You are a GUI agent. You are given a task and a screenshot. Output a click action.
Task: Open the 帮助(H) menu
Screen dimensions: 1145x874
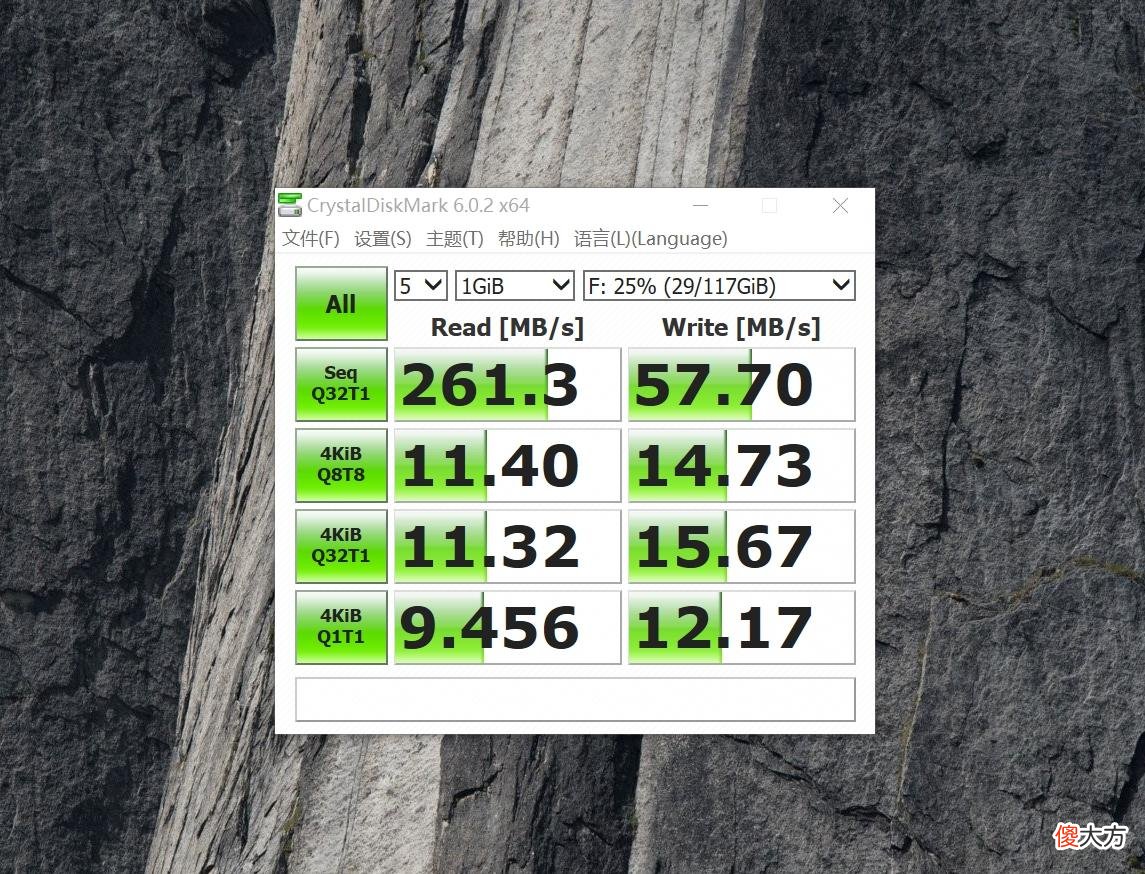tap(529, 239)
